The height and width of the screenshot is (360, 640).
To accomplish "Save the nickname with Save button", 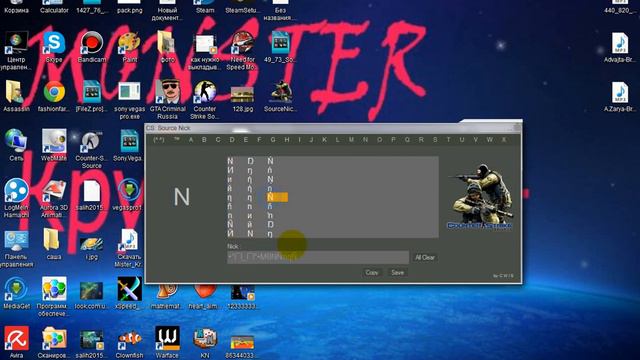I will tap(398, 273).
